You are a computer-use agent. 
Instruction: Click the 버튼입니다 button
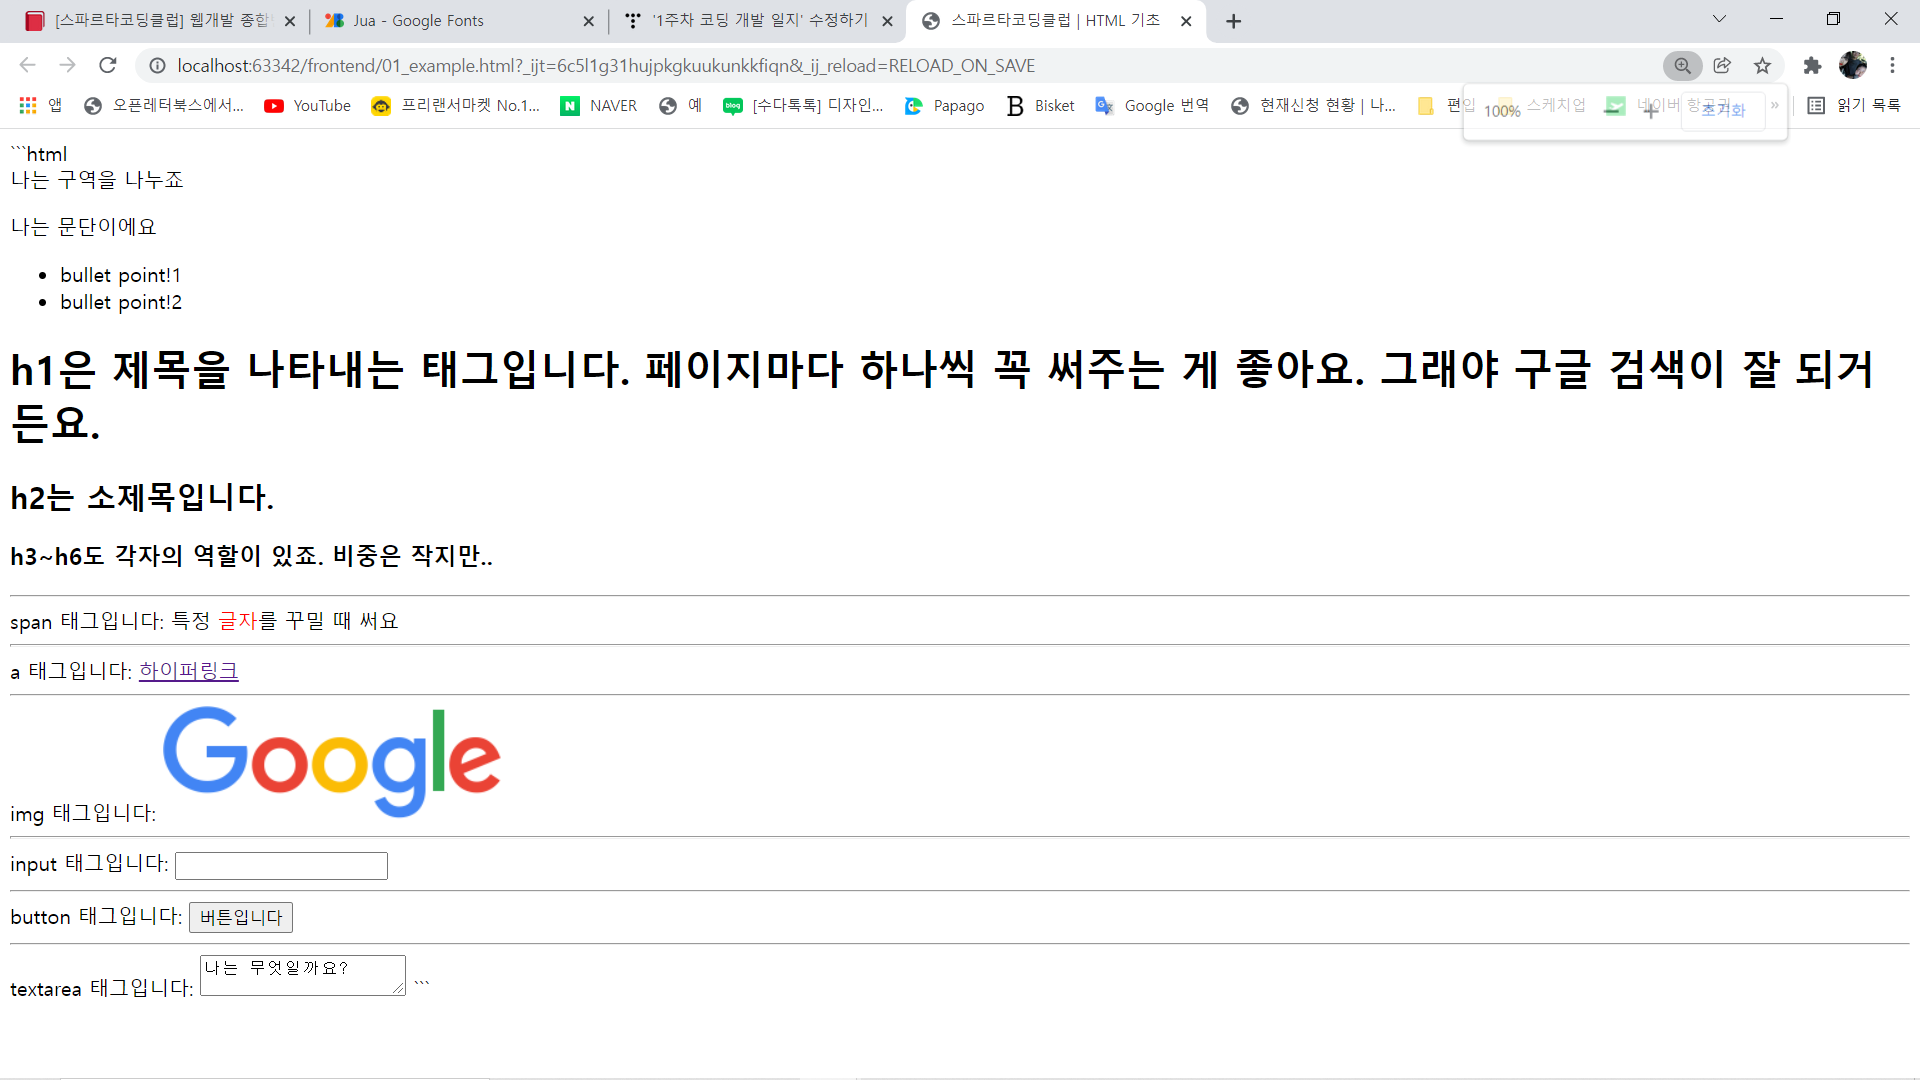[x=241, y=917]
